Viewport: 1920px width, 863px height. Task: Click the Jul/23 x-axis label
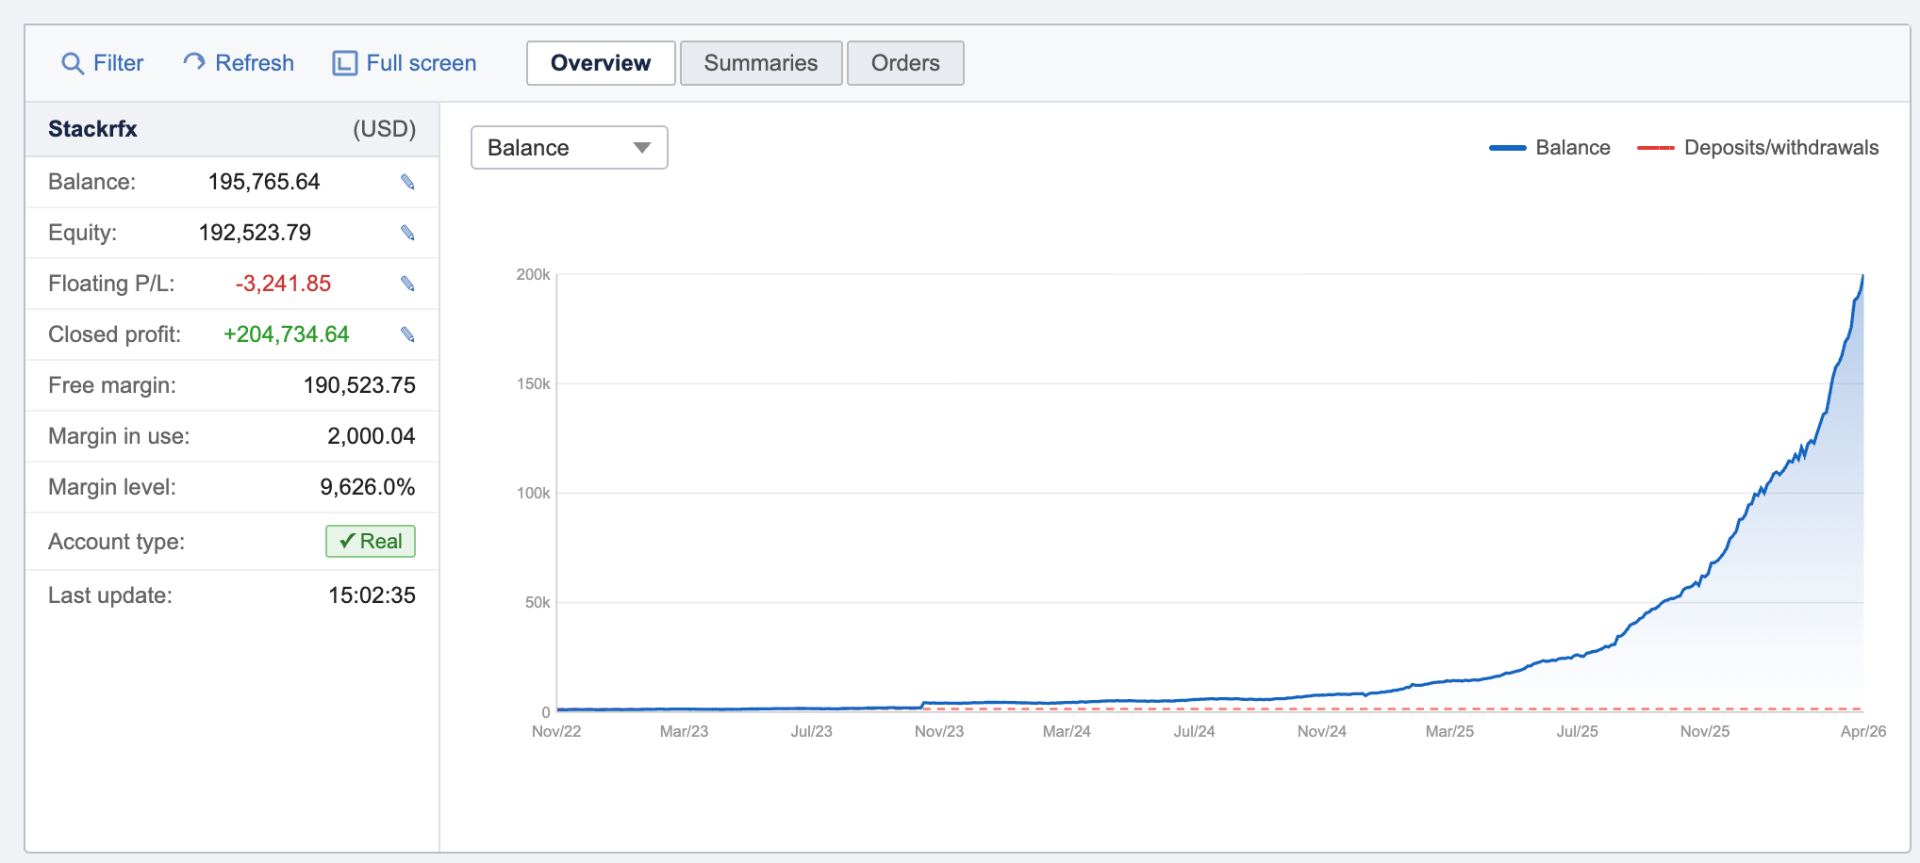point(811,732)
